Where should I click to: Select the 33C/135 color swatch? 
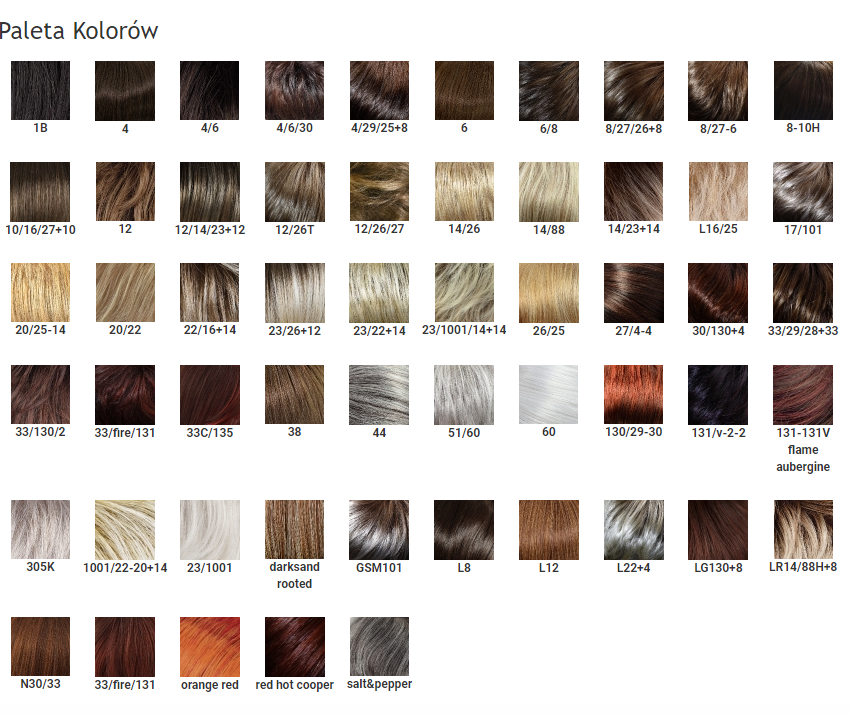coord(209,395)
